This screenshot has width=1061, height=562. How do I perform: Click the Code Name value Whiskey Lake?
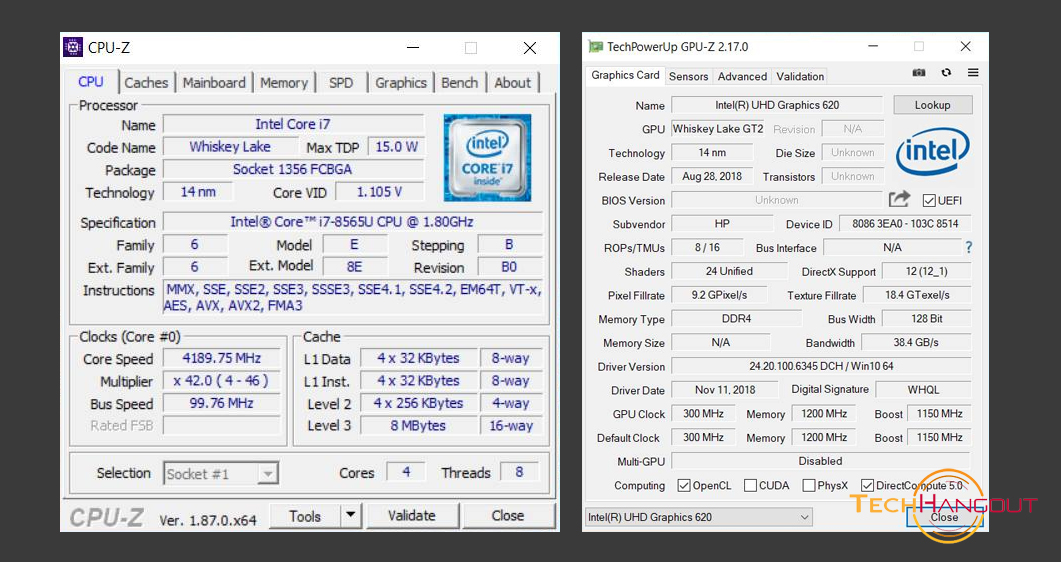pyautogui.click(x=230, y=147)
